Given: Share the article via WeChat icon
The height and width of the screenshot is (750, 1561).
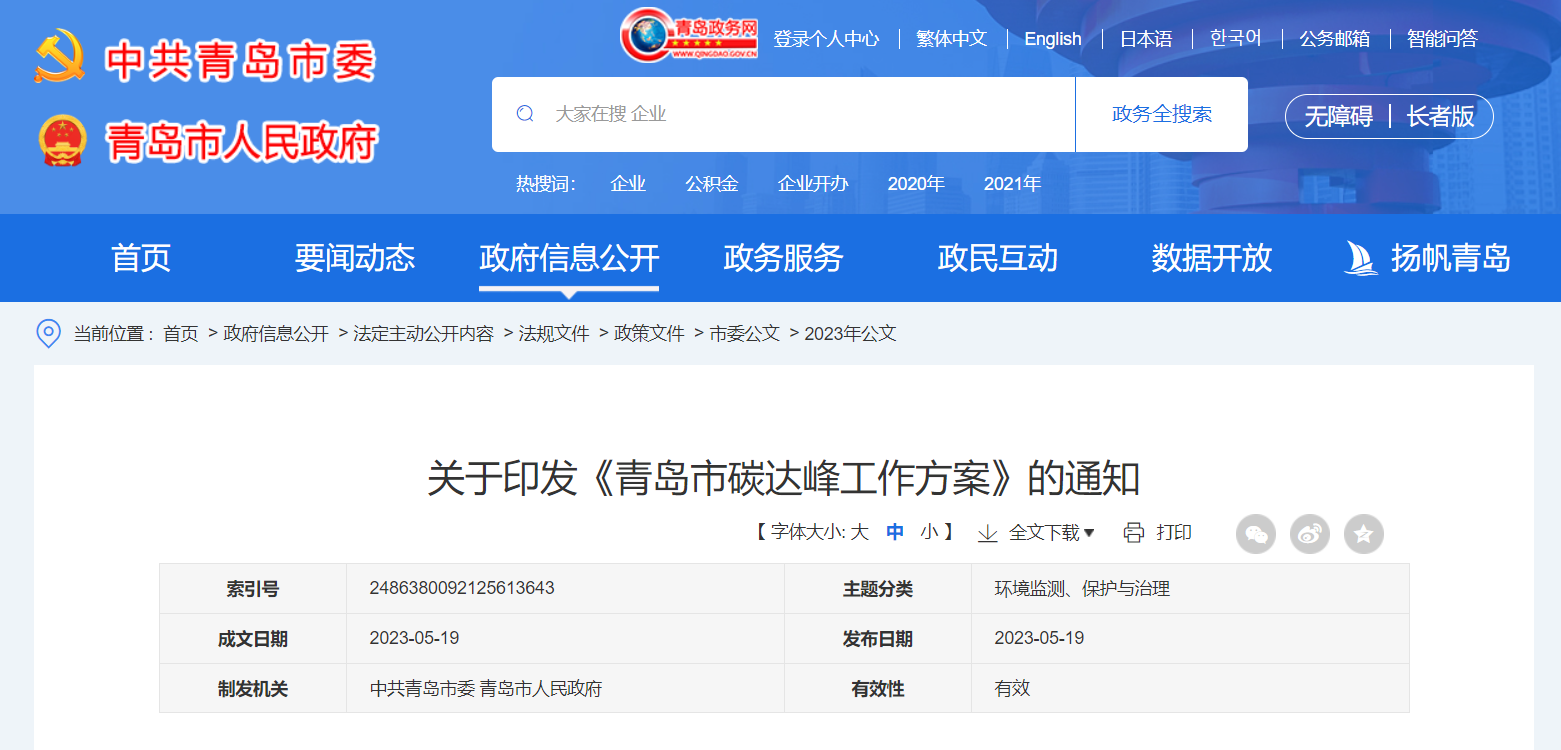Looking at the screenshot, I should (1256, 534).
